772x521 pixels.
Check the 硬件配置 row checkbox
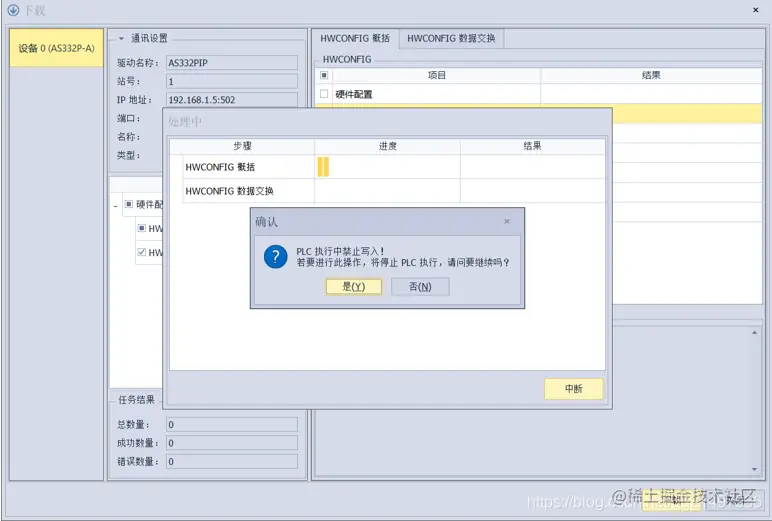tap(324, 94)
